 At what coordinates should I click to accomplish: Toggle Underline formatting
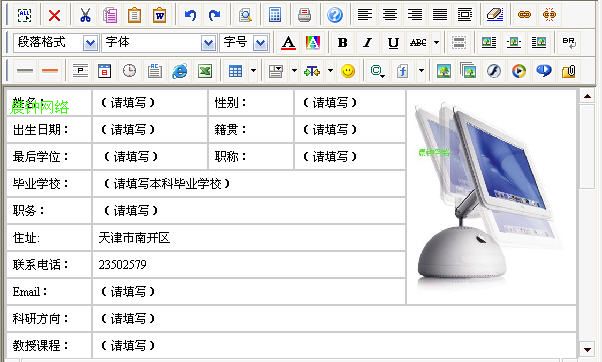point(393,43)
